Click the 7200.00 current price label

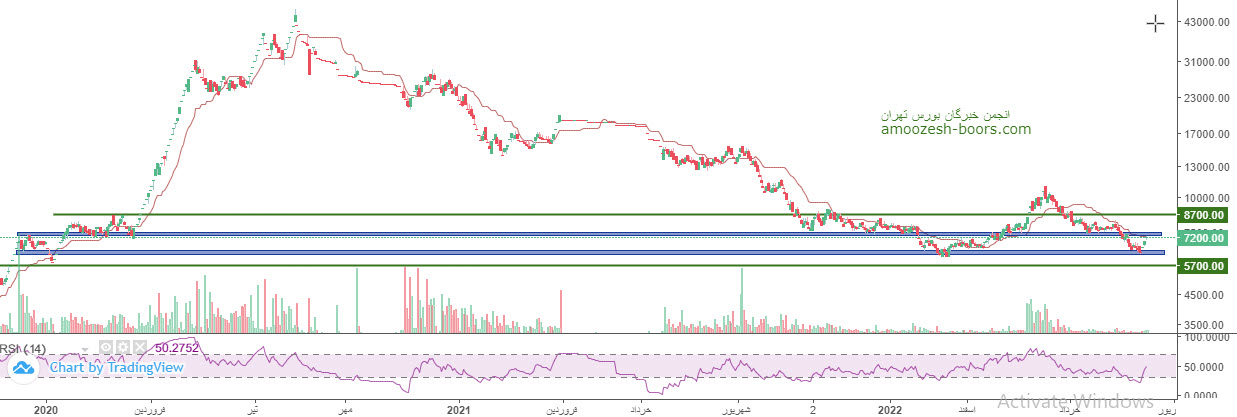1202,239
